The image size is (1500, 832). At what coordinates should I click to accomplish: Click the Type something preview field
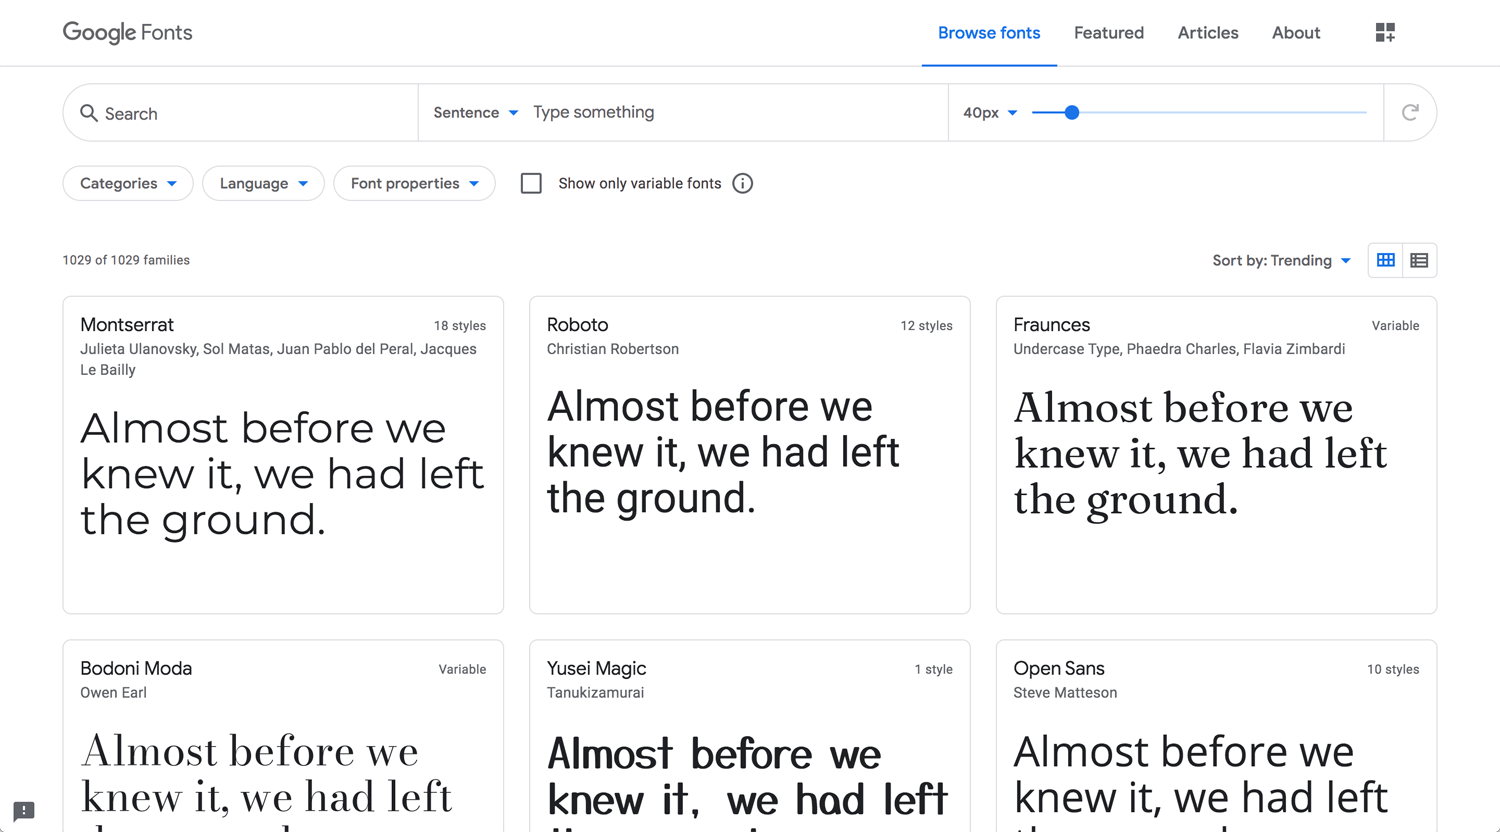(735, 112)
